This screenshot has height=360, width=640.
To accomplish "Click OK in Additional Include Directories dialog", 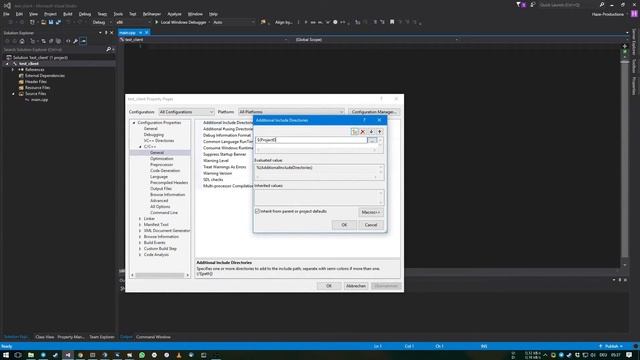I will click(x=344, y=225).
